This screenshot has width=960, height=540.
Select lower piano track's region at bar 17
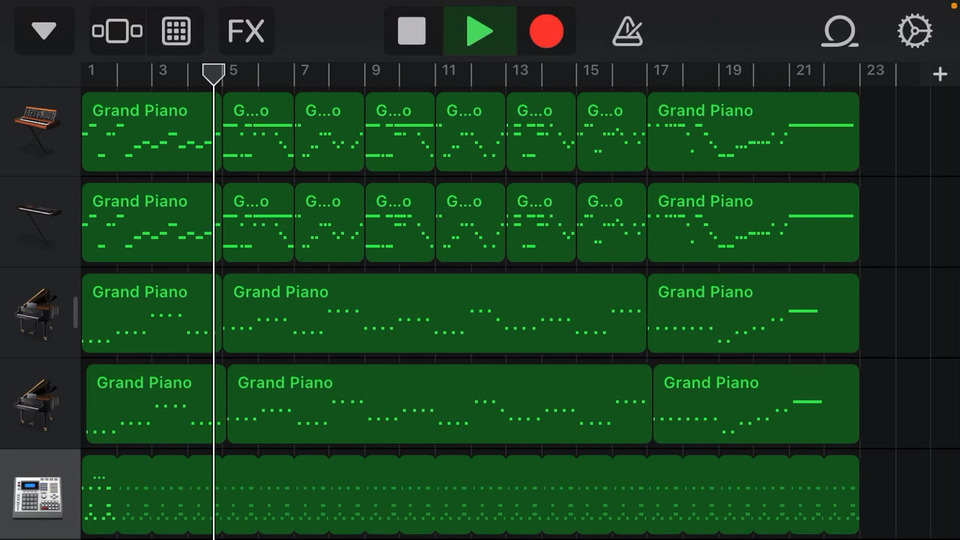(x=756, y=403)
